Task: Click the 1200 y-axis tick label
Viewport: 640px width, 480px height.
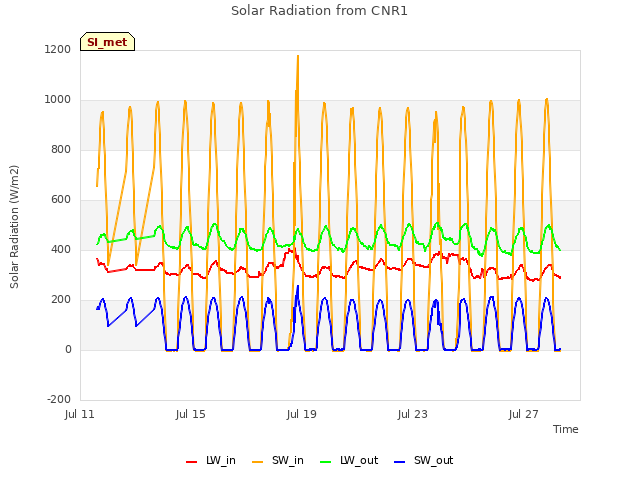Action: point(58,49)
